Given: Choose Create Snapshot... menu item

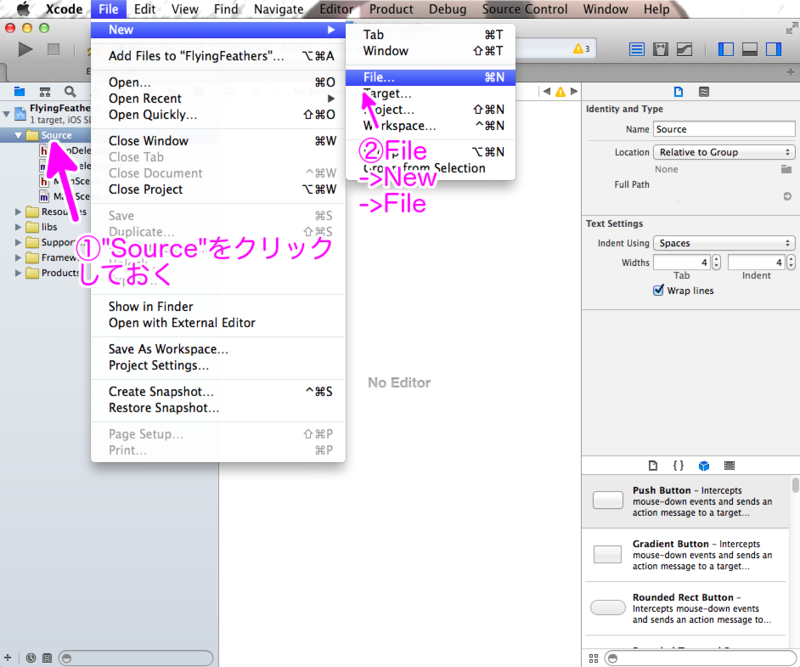Looking at the screenshot, I should click(x=218, y=391).
